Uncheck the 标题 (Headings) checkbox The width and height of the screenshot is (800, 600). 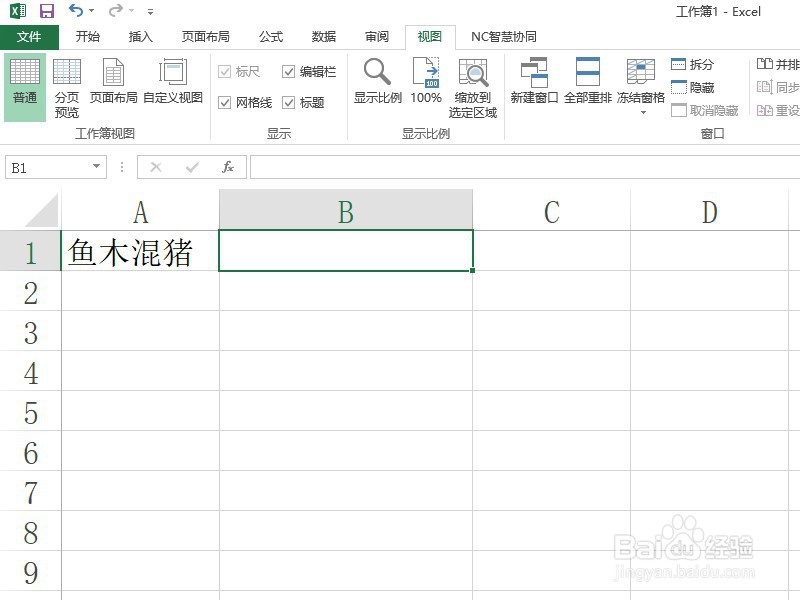tap(286, 103)
